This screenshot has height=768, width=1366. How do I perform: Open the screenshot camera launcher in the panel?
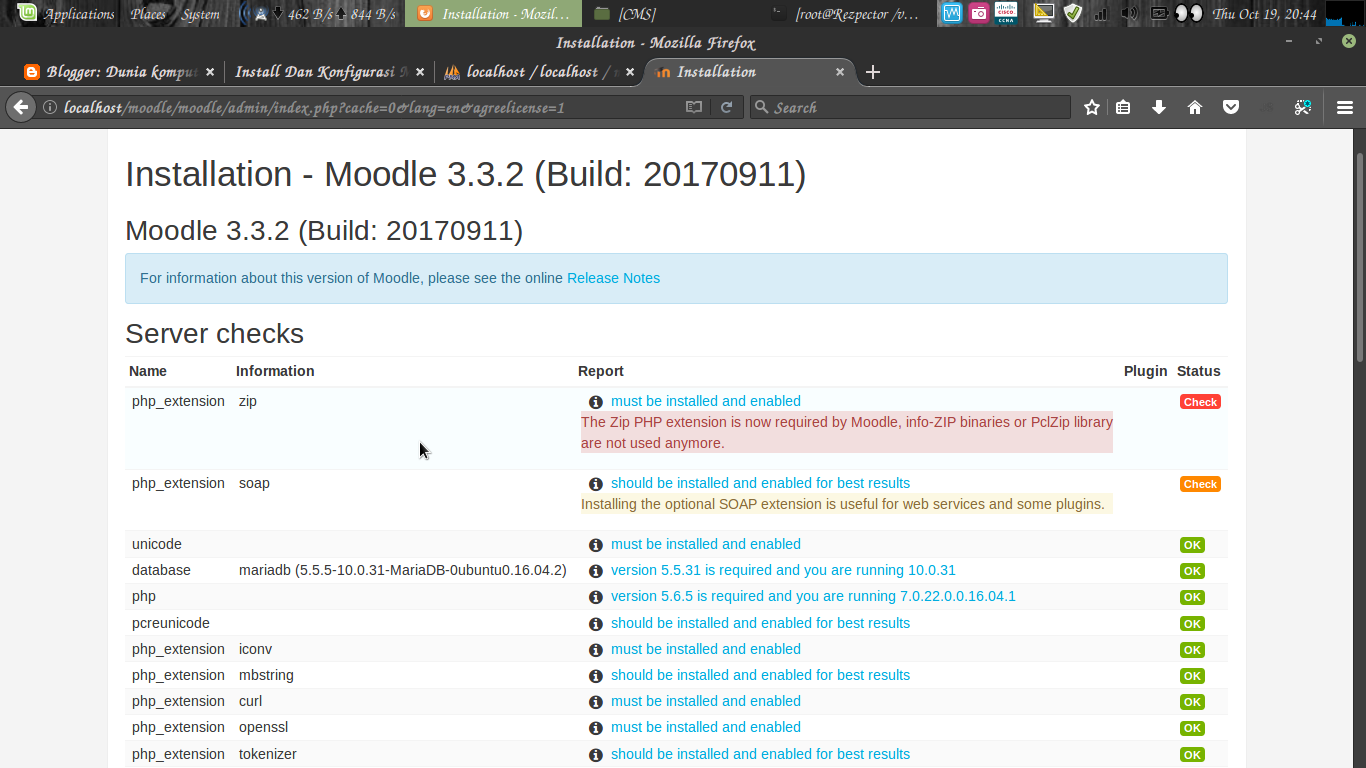pyautogui.click(x=979, y=13)
